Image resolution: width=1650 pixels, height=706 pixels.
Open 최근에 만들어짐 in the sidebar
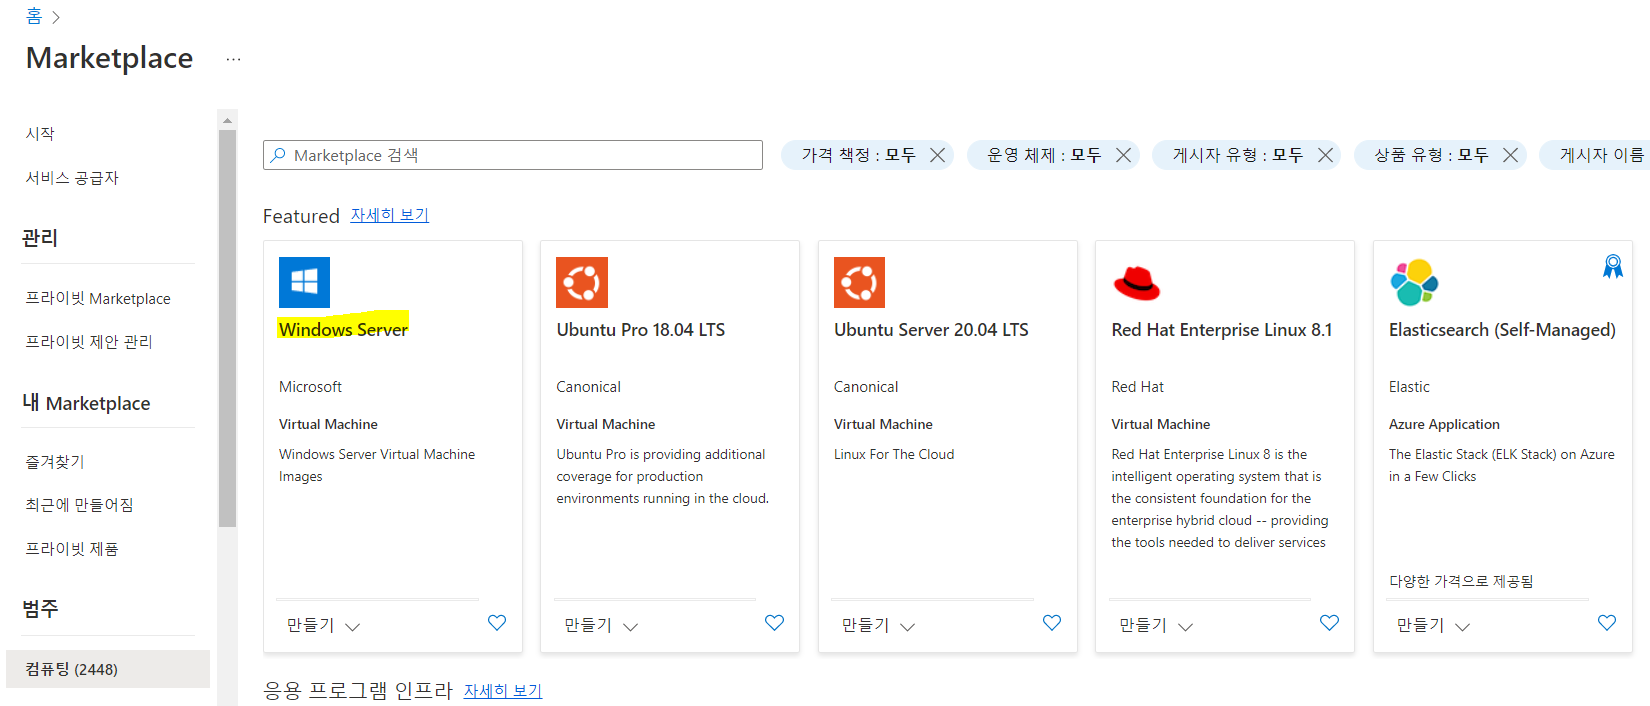coord(79,505)
